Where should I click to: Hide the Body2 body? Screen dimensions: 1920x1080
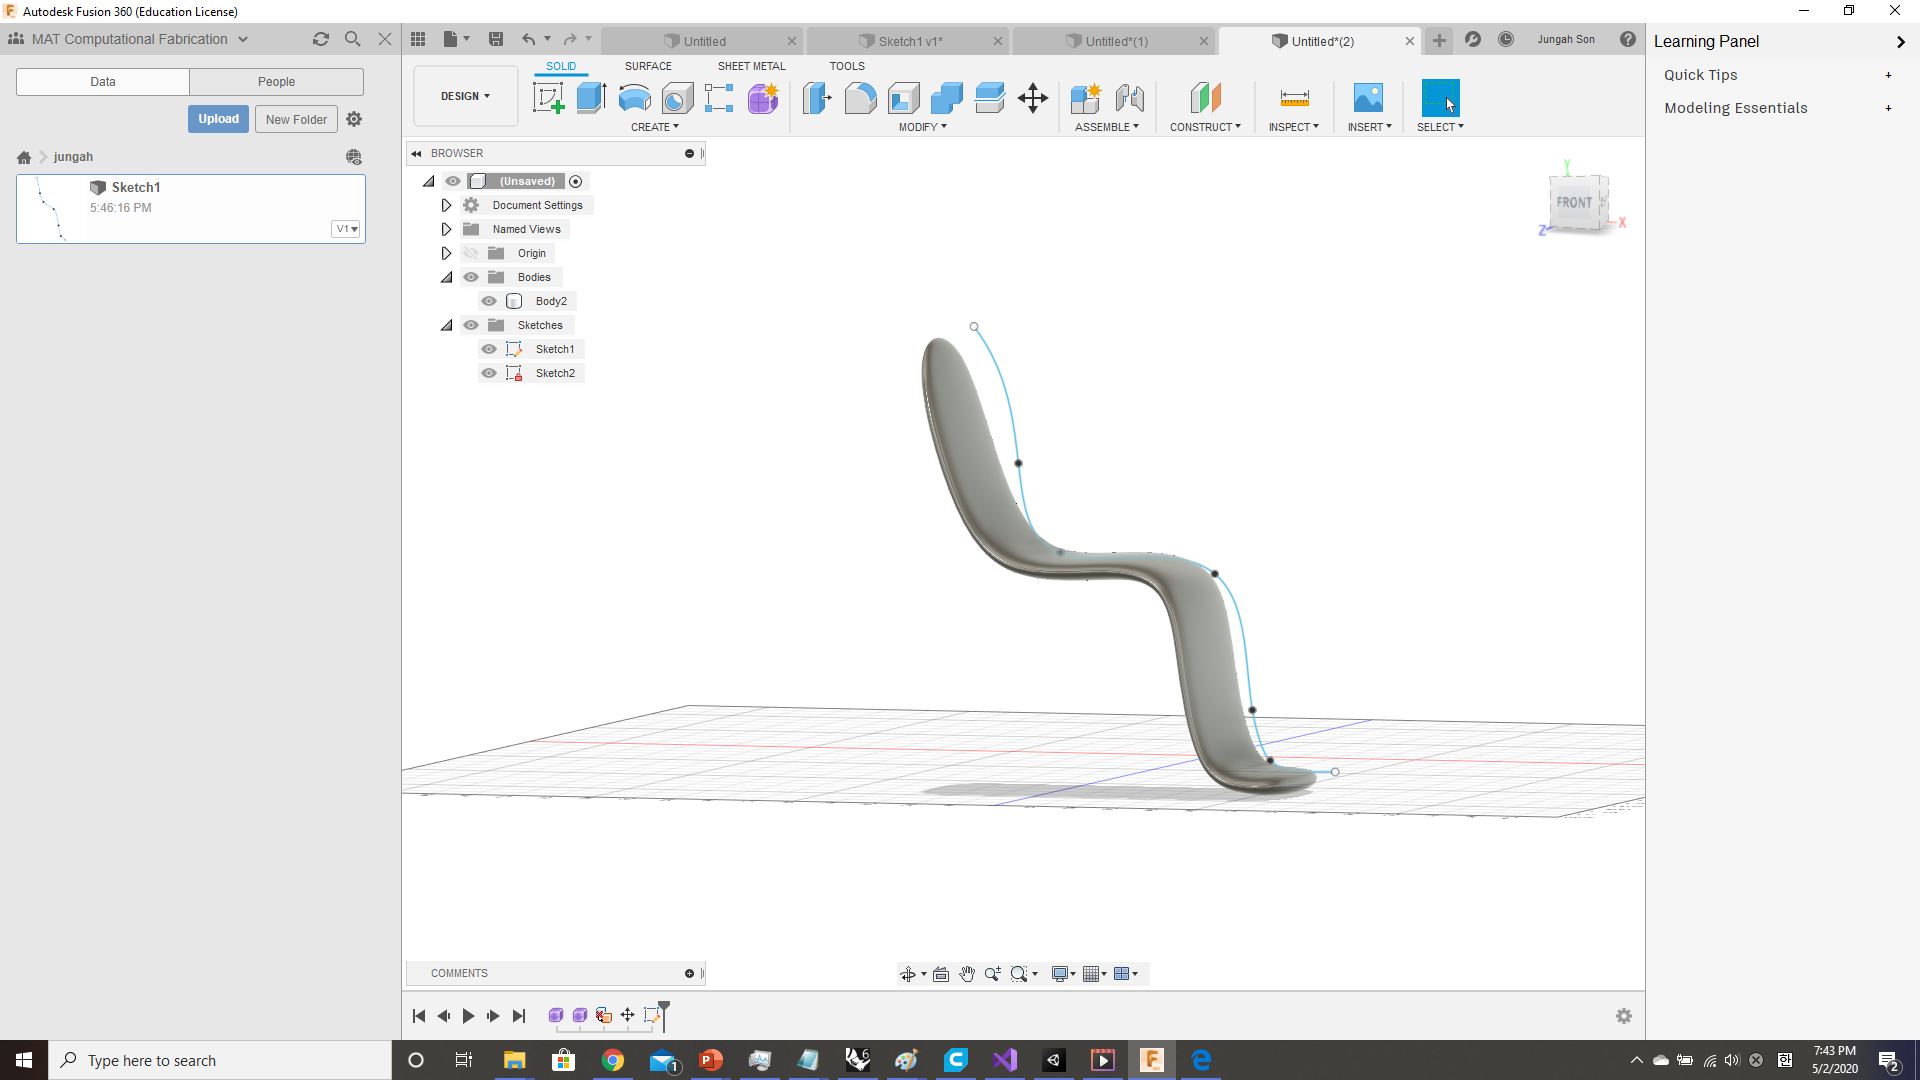[490, 301]
